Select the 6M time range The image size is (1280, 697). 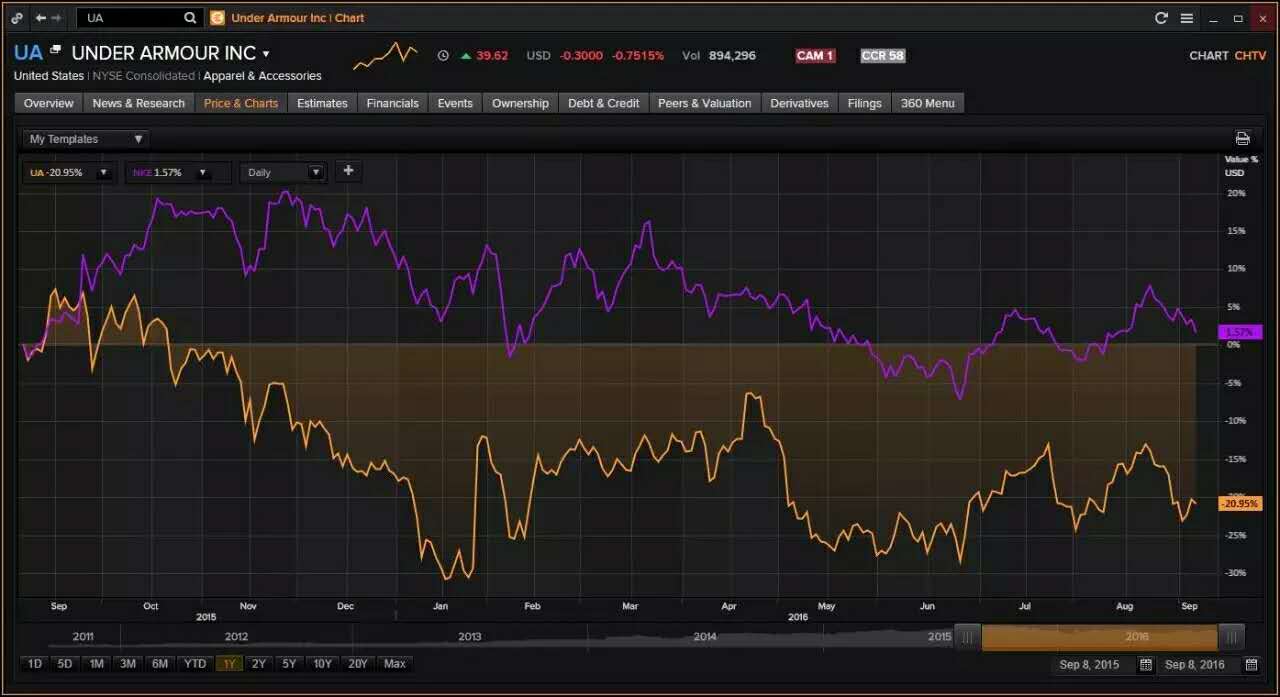(160, 664)
